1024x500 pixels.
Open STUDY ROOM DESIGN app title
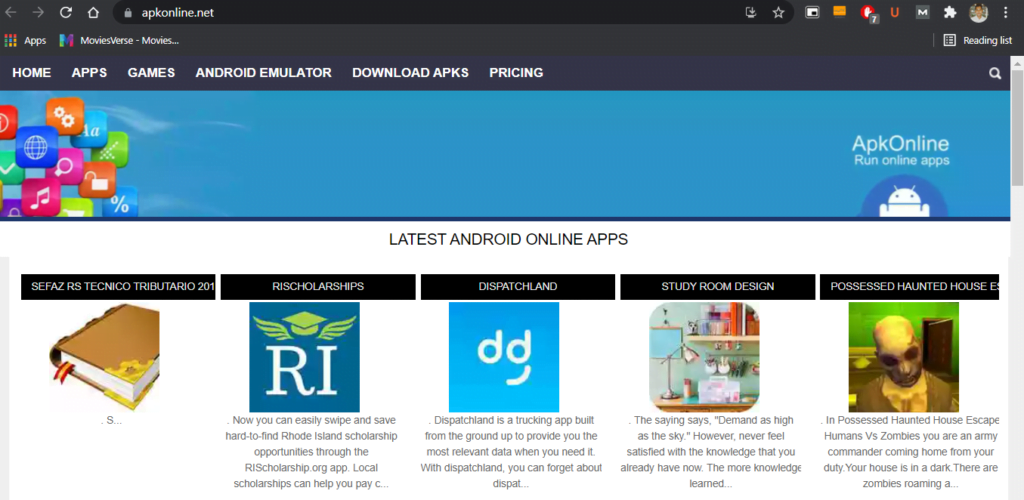coord(718,287)
